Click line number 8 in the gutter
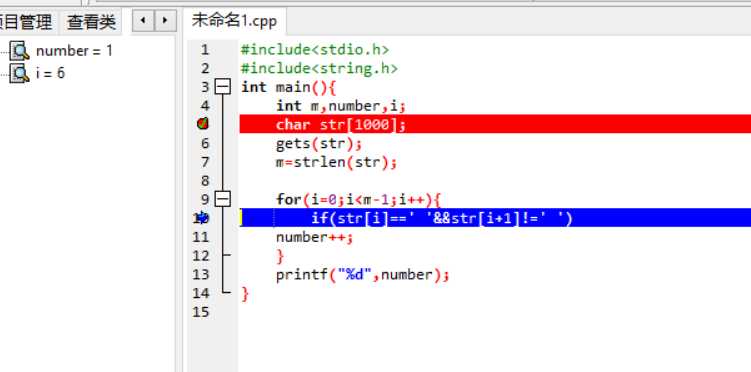This screenshot has height=372, width=751. coord(205,180)
